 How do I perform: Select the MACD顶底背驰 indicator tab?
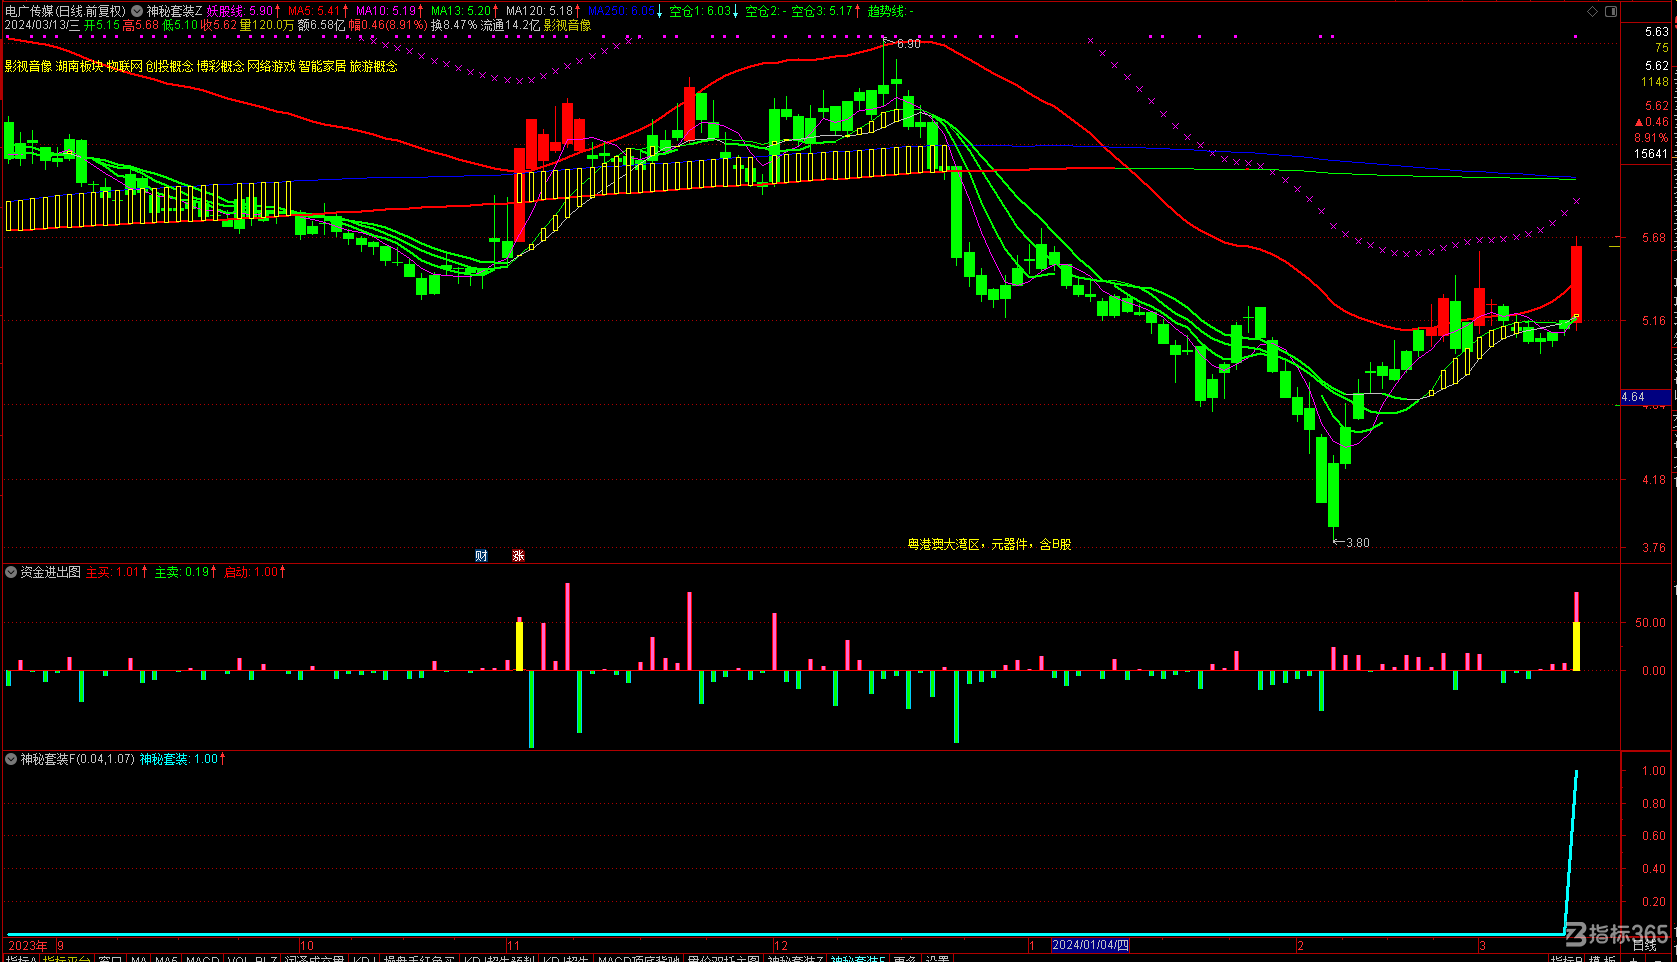[639, 958]
